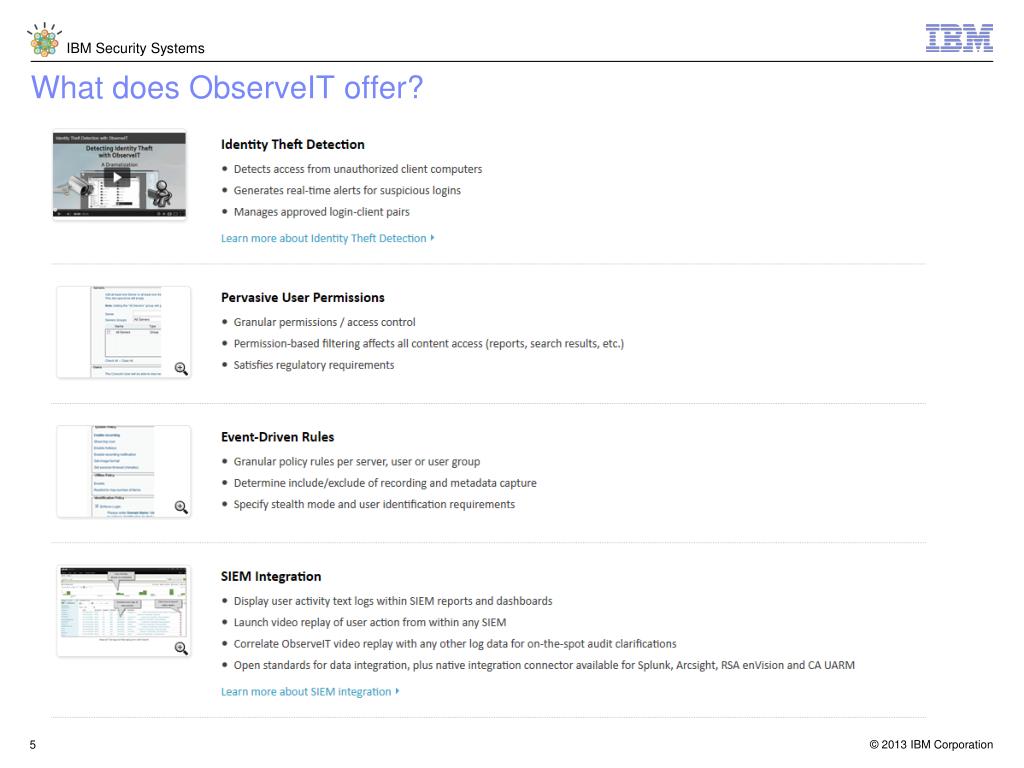Zoom the Event-Driven Rules screenshot

pyautogui.click(x=181, y=507)
